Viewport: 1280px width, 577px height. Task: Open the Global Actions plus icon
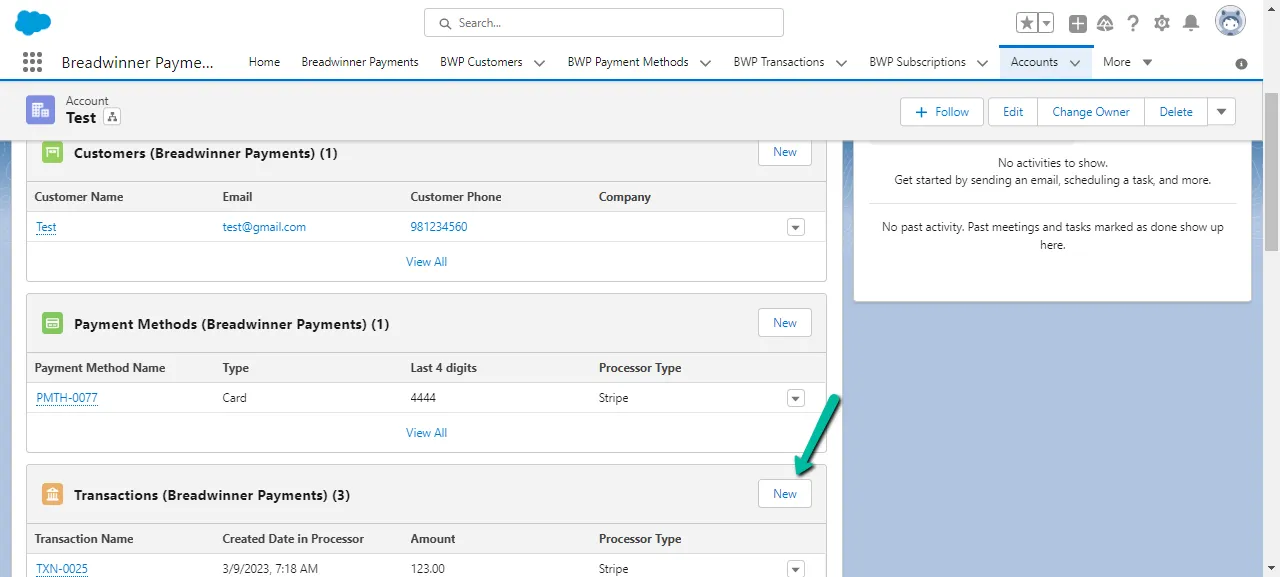click(x=1077, y=23)
